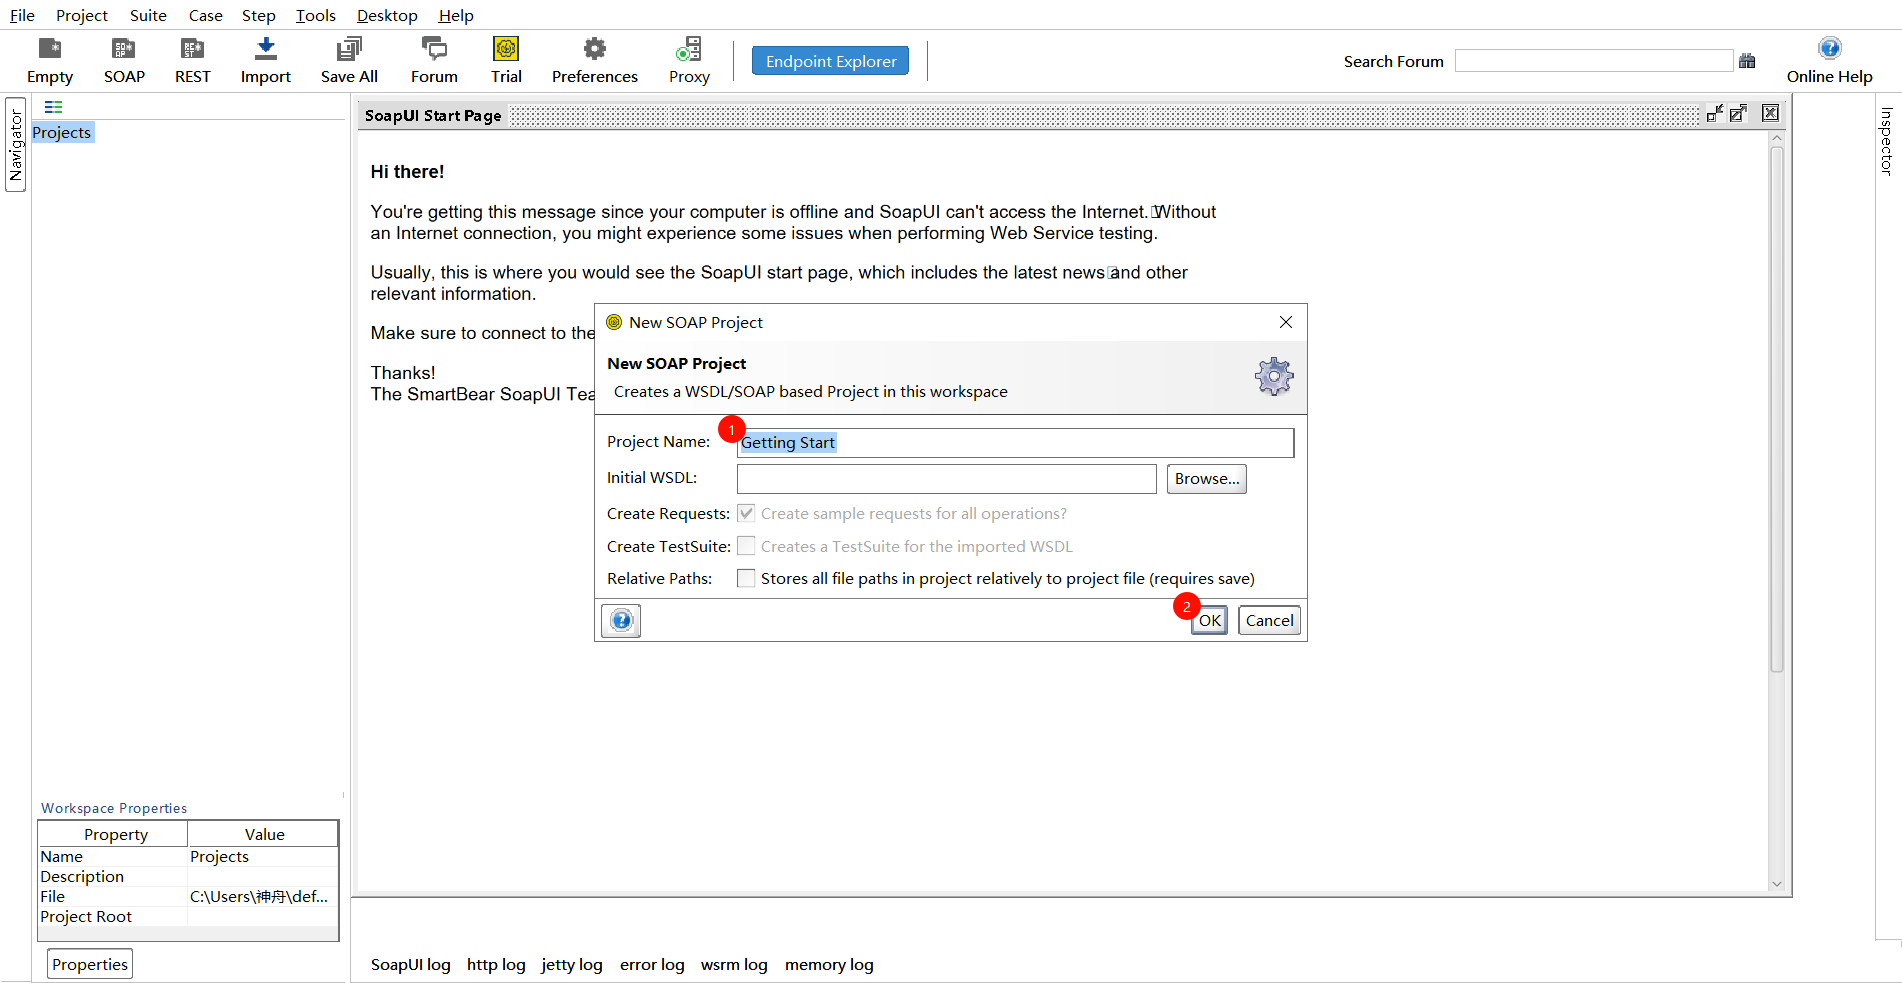Toggle Create Requests checkbox
The height and width of the screenshot is (983, 1902).
746,513
